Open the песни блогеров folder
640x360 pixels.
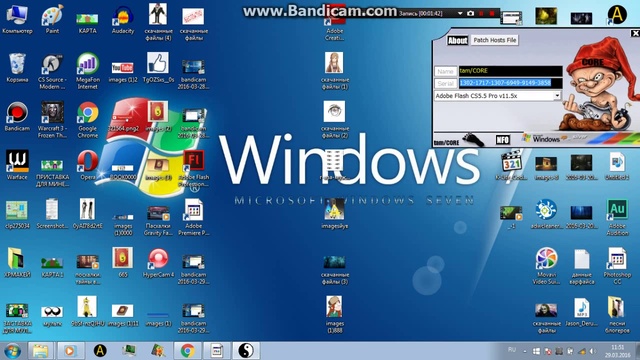tap(617, 315)
